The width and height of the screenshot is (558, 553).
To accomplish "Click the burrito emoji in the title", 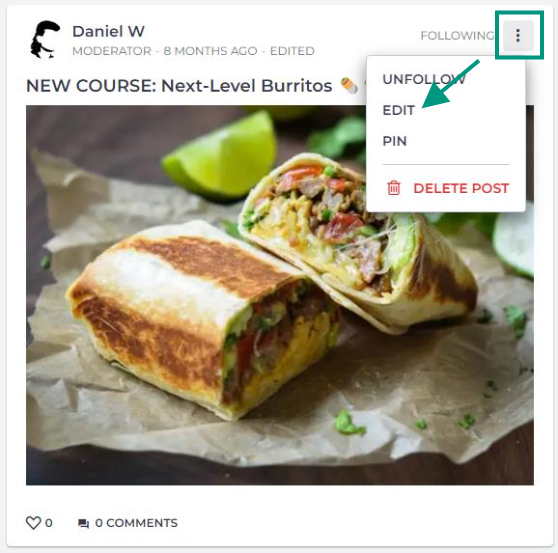I will pyautogui.click(x=348, y=85).
